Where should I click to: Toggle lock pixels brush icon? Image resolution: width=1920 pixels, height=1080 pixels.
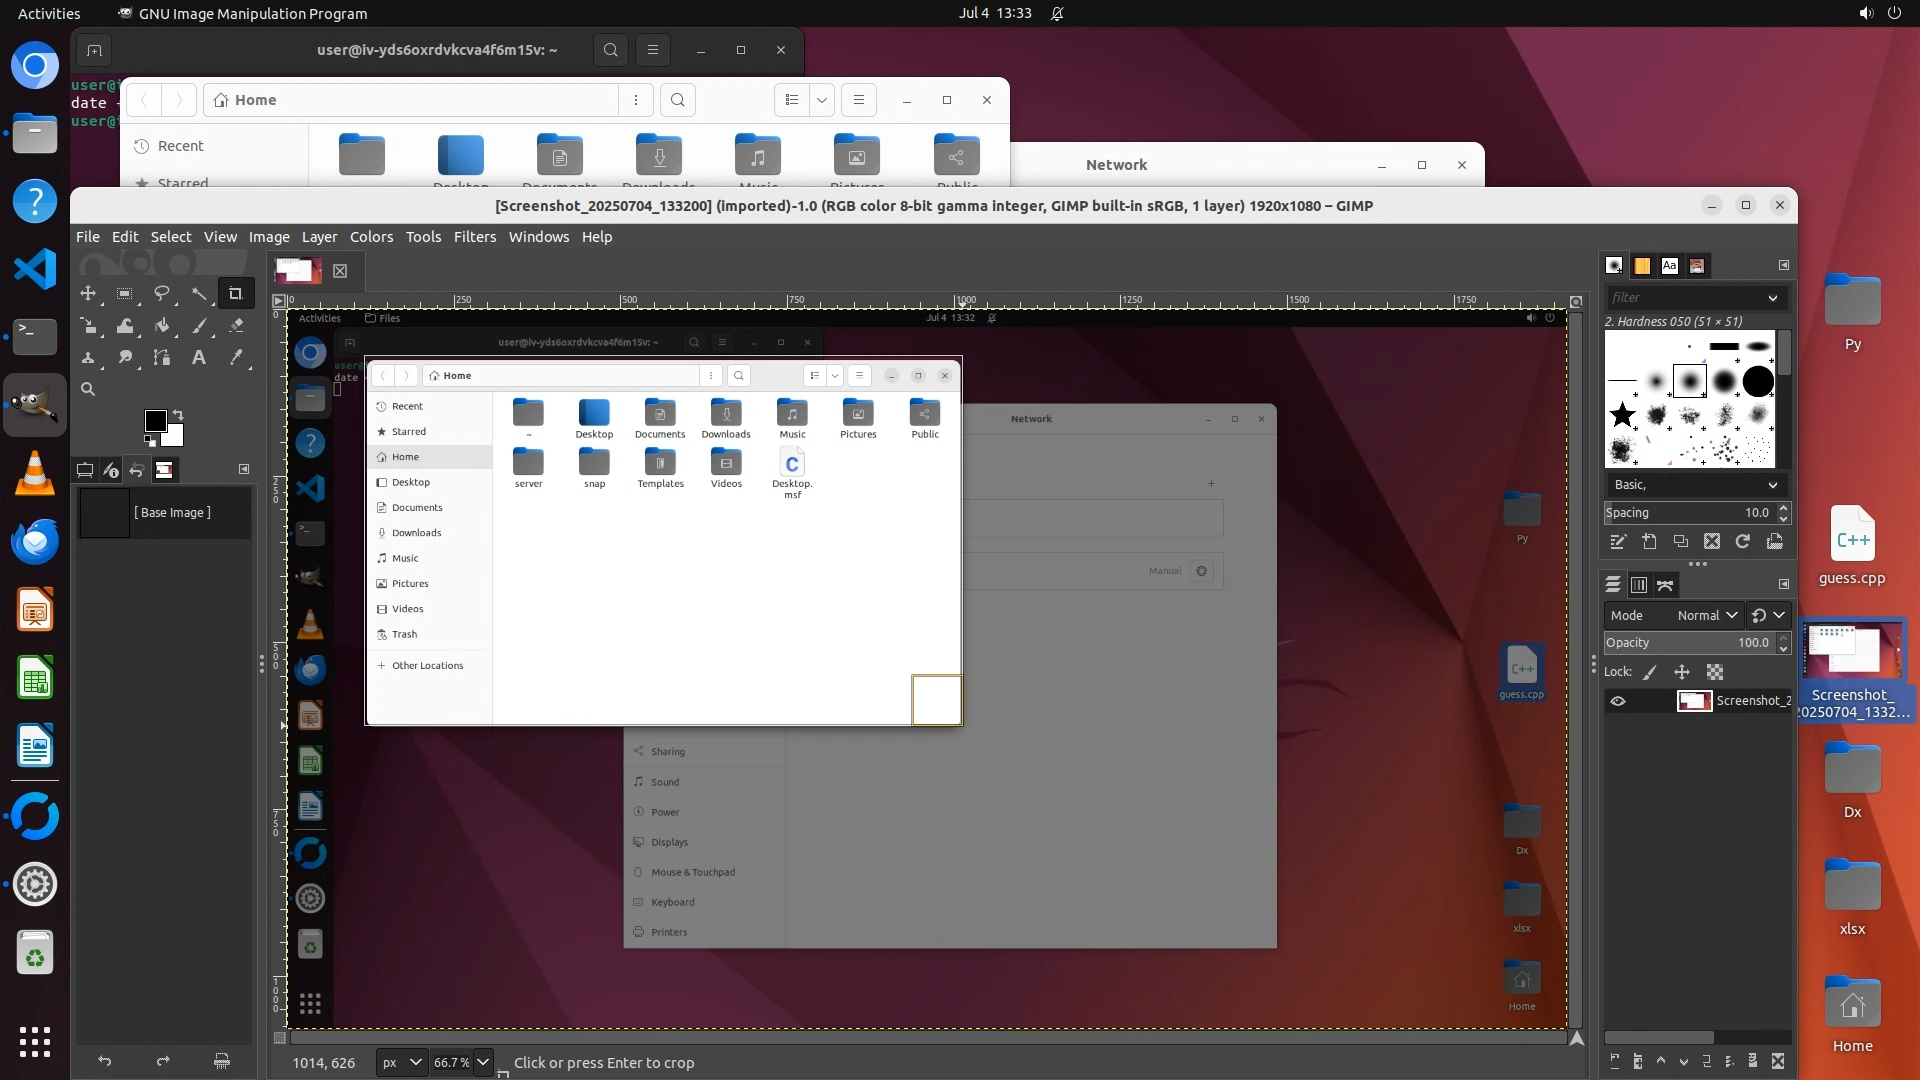click(1650, 672)
